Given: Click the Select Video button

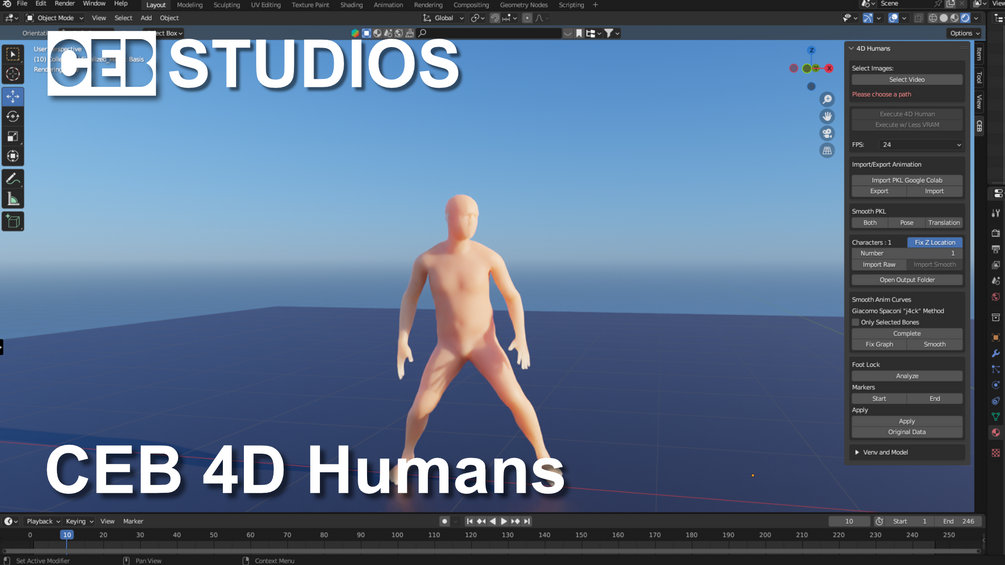Looking at the screenshot, I should 907,79.
